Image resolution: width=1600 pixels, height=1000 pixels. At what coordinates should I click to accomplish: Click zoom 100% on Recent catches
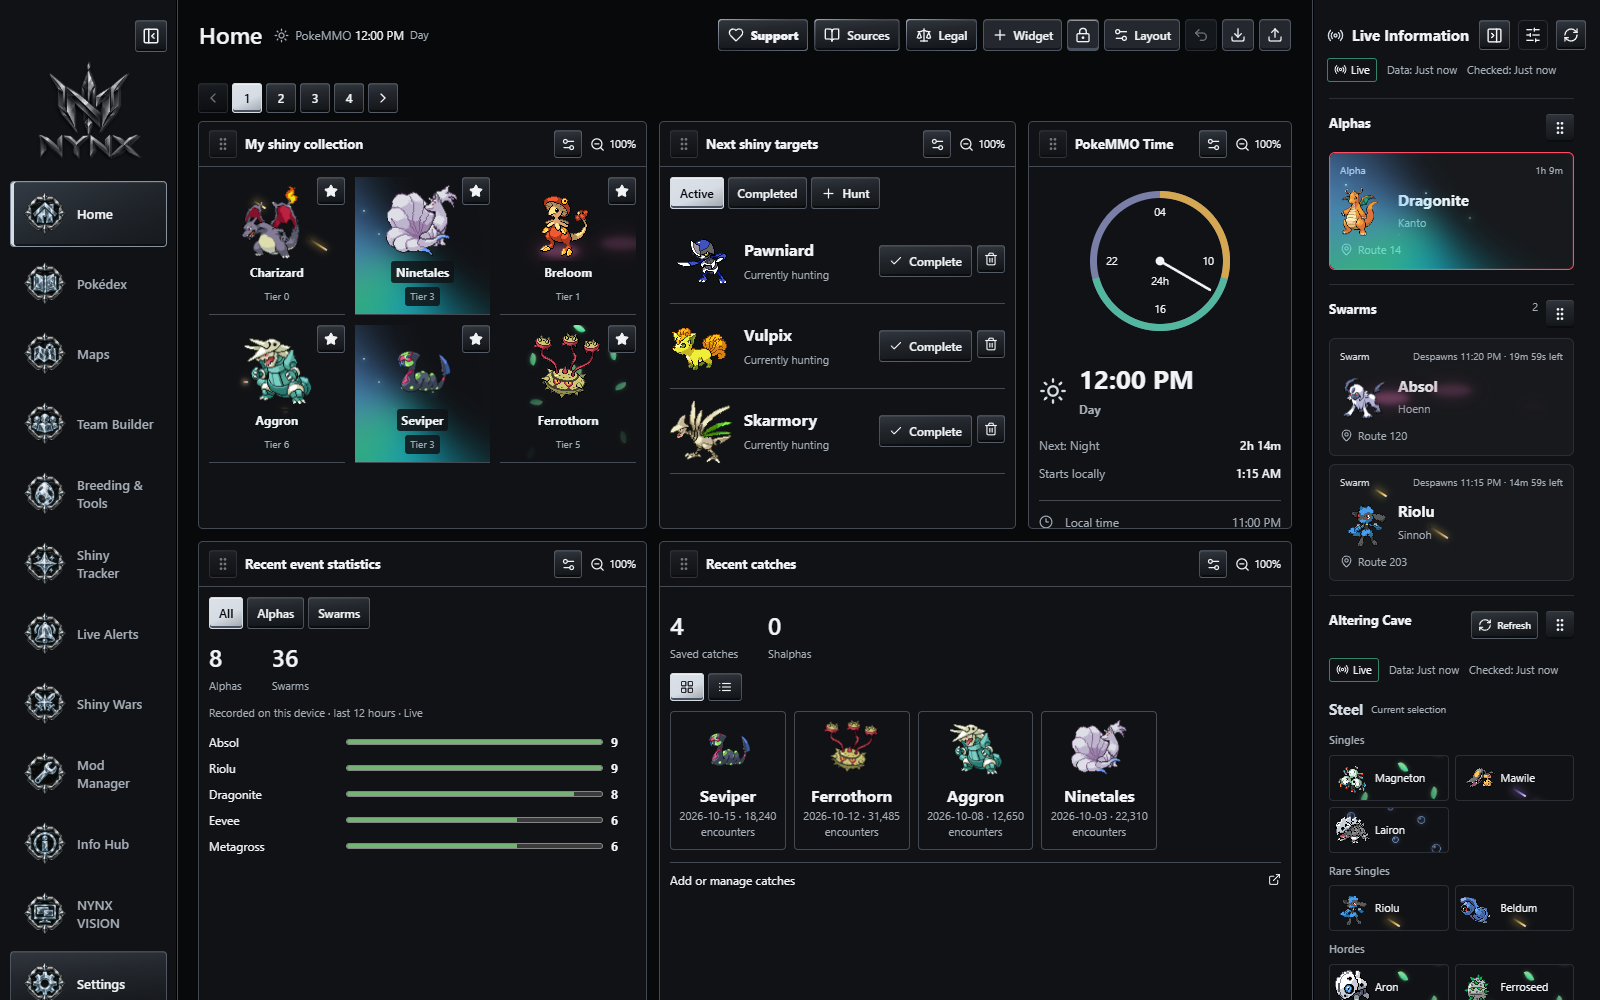click(x=1258, y=564)
